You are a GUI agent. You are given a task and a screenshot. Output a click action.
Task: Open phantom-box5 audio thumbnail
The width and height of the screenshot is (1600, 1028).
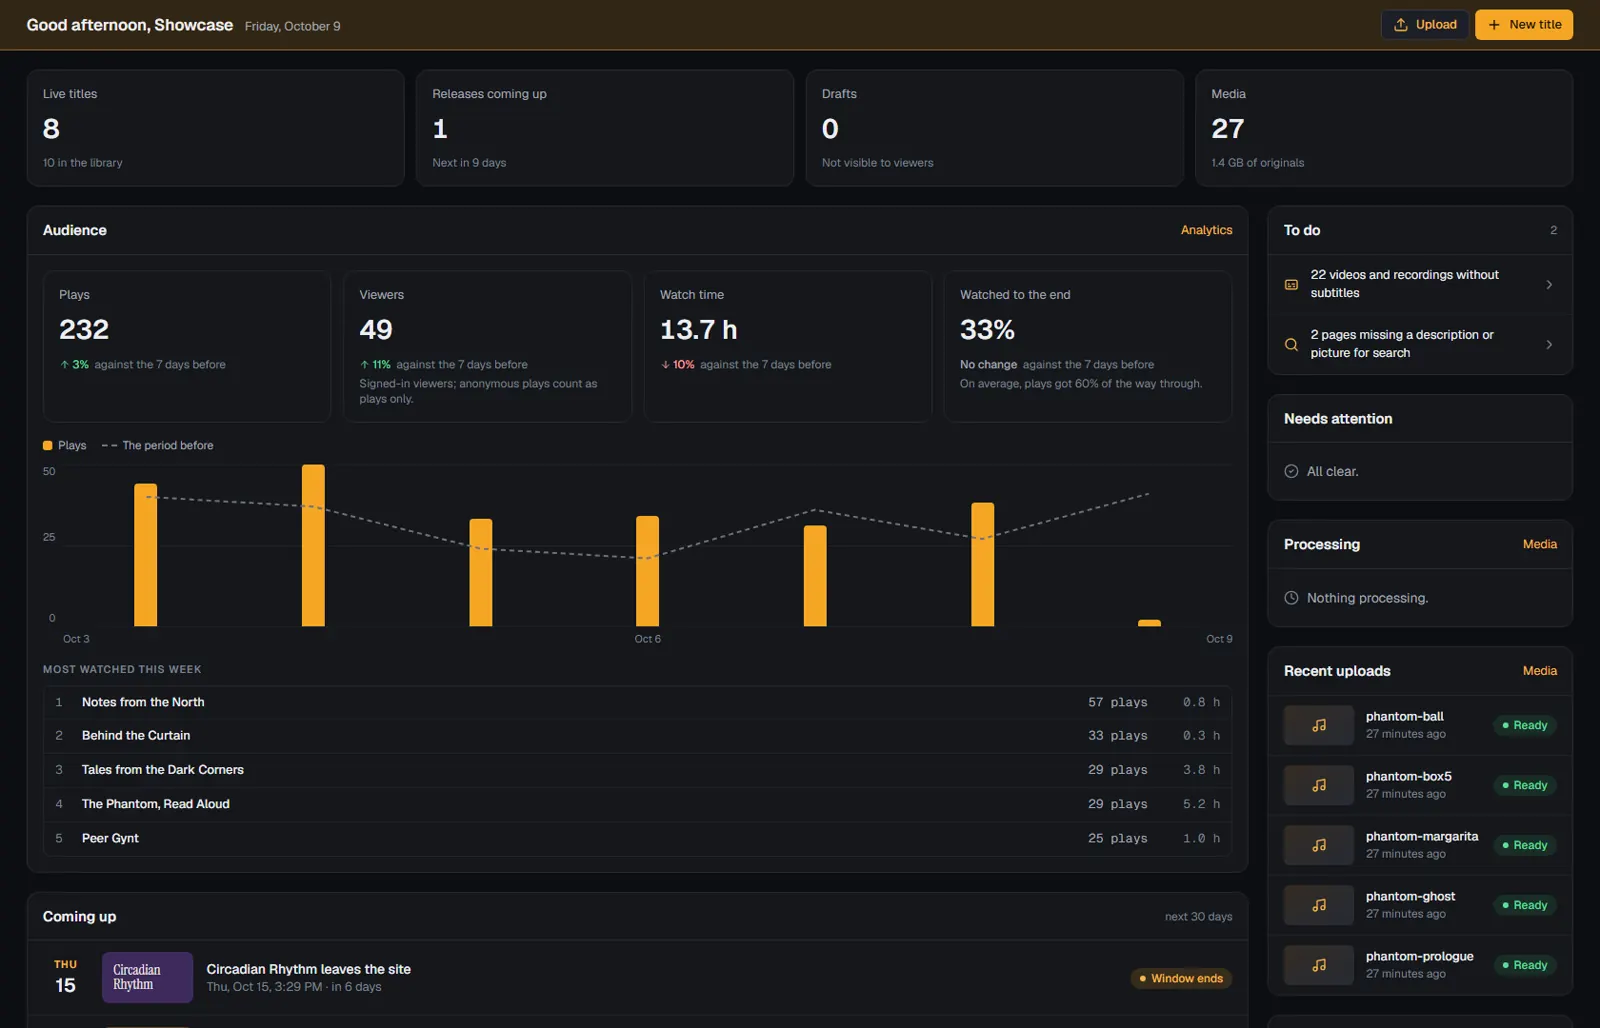click(1319, 785)
